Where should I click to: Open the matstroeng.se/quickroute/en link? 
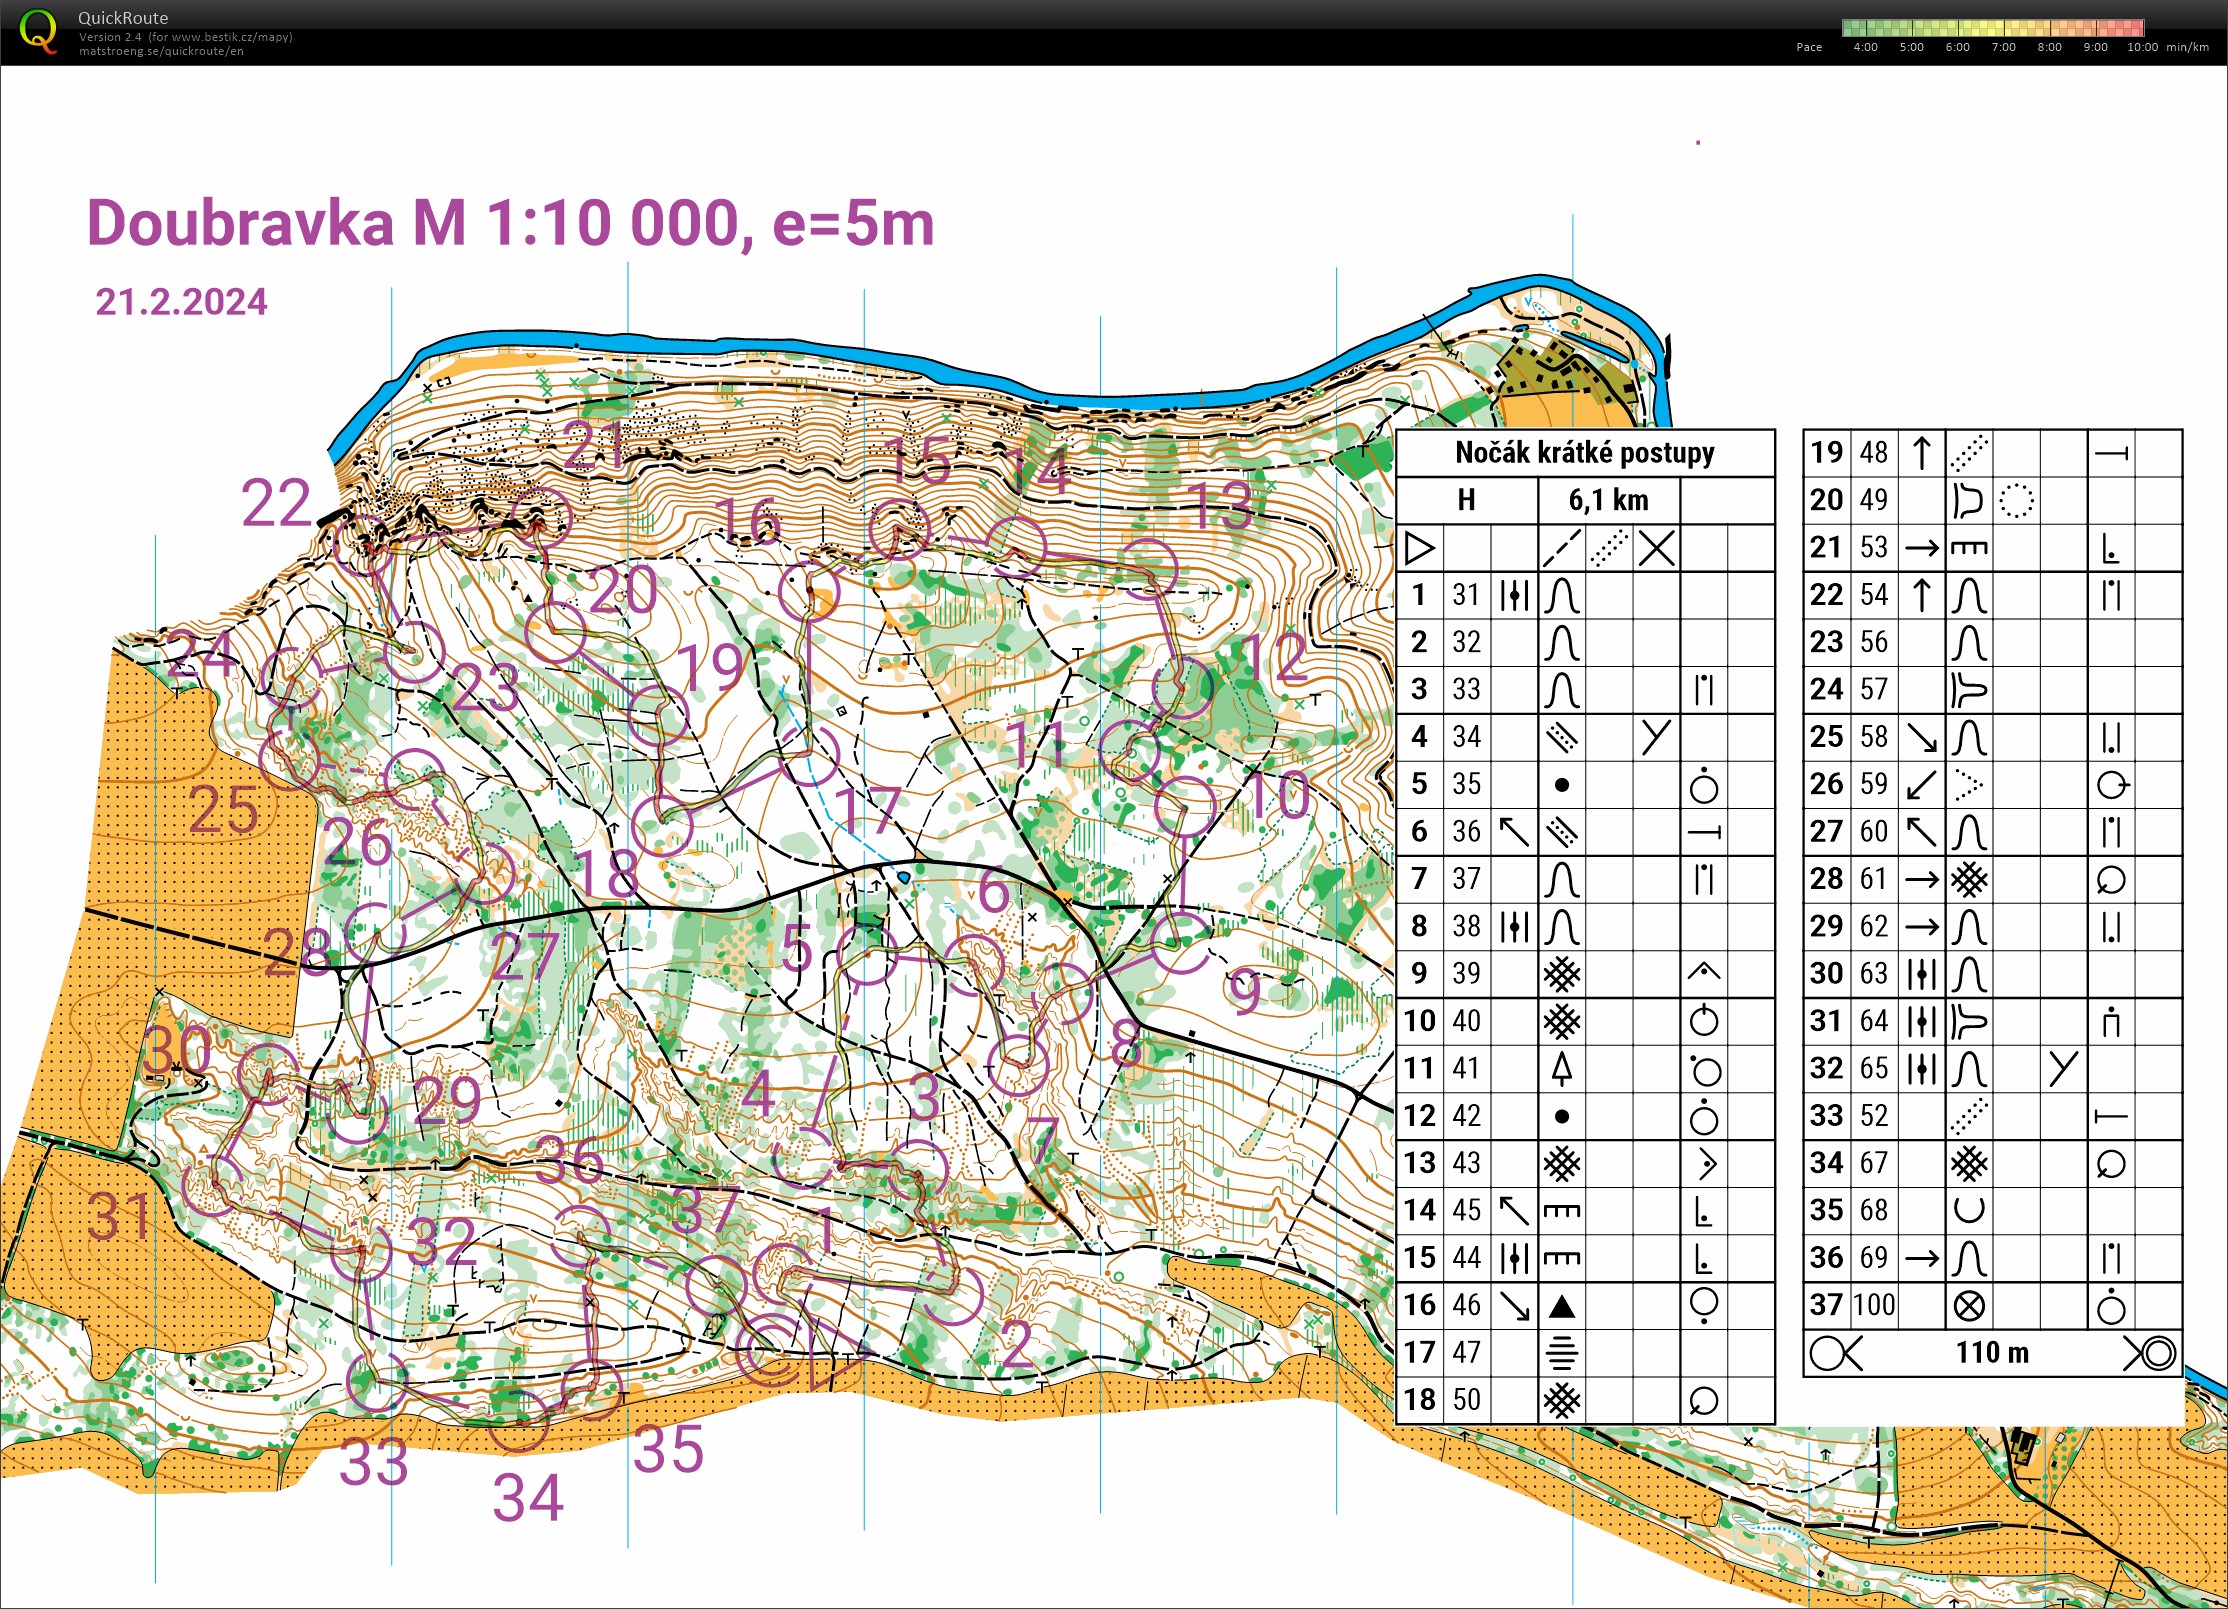[x=161, y=51]
